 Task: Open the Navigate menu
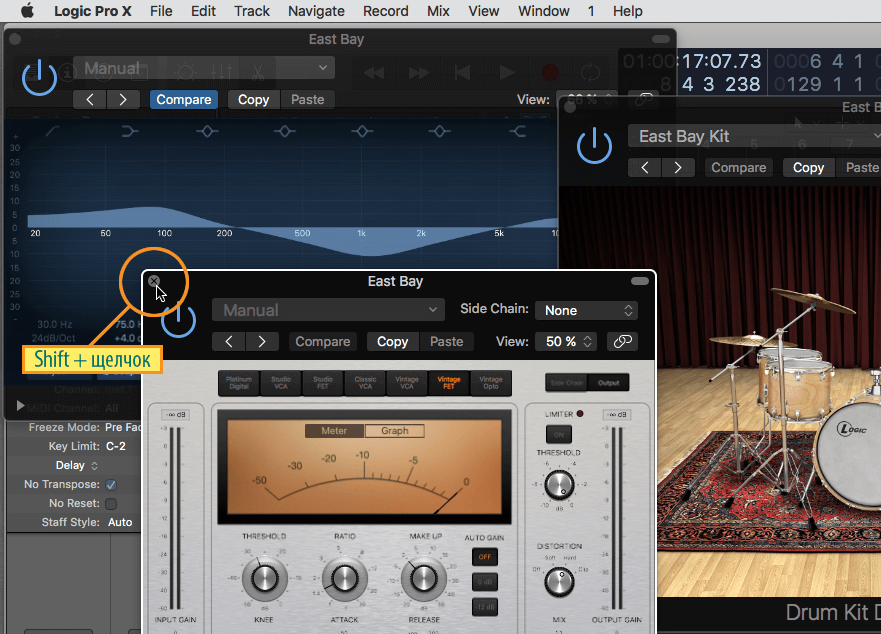(316, 11)
